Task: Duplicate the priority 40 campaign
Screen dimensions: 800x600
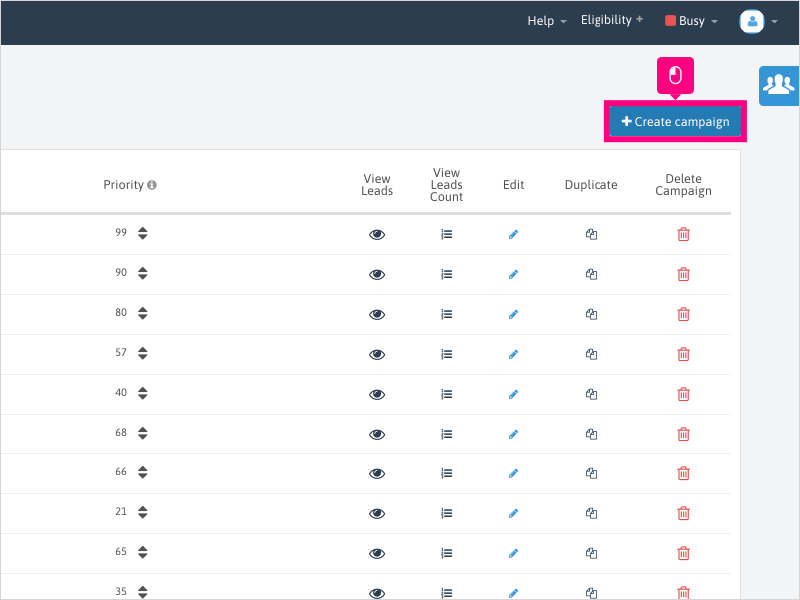Action: point(591,394)
